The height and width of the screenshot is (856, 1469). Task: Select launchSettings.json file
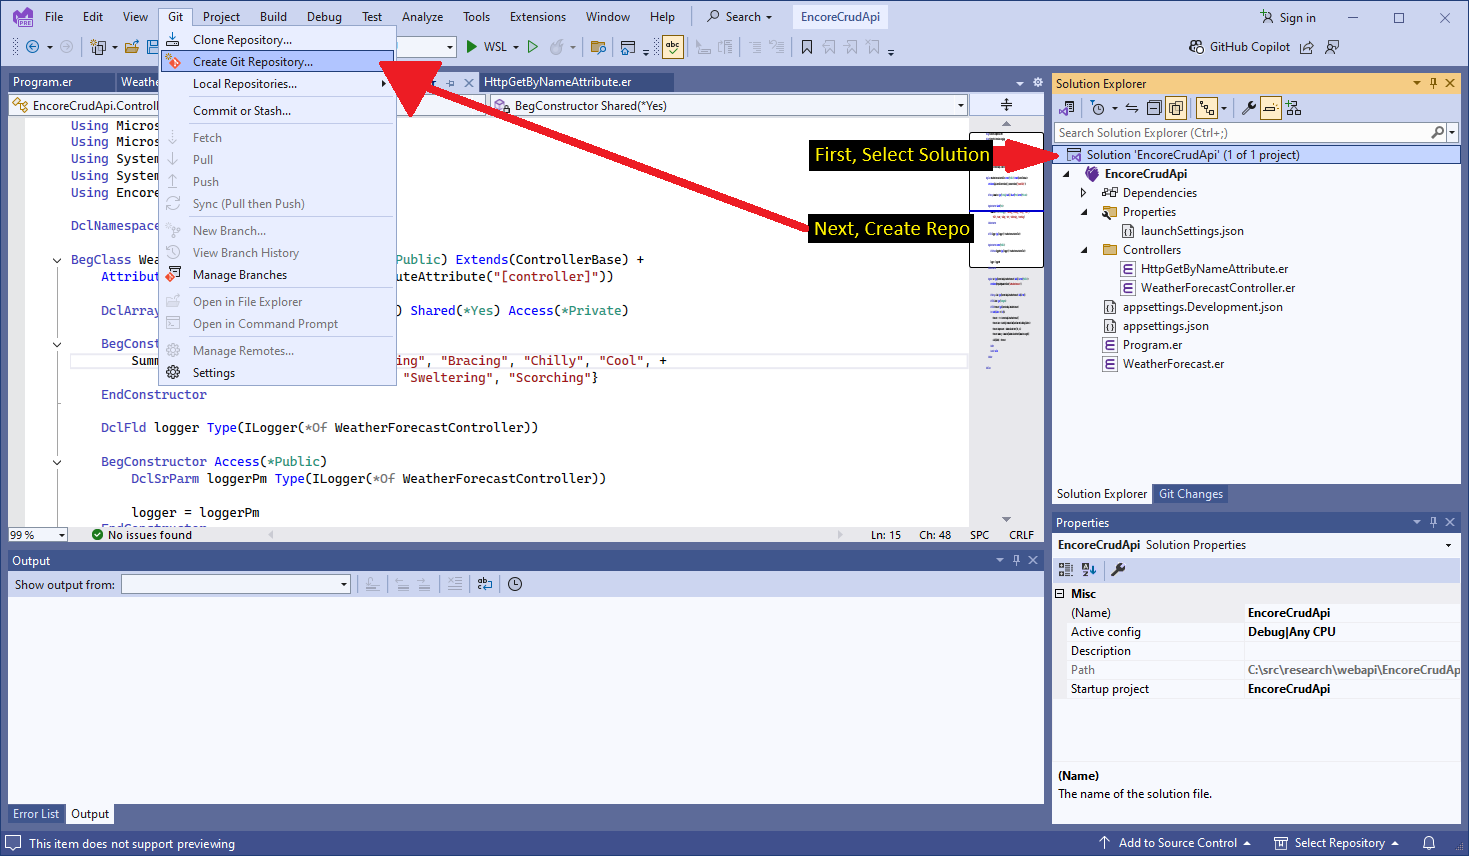(x=1192, y=231)
